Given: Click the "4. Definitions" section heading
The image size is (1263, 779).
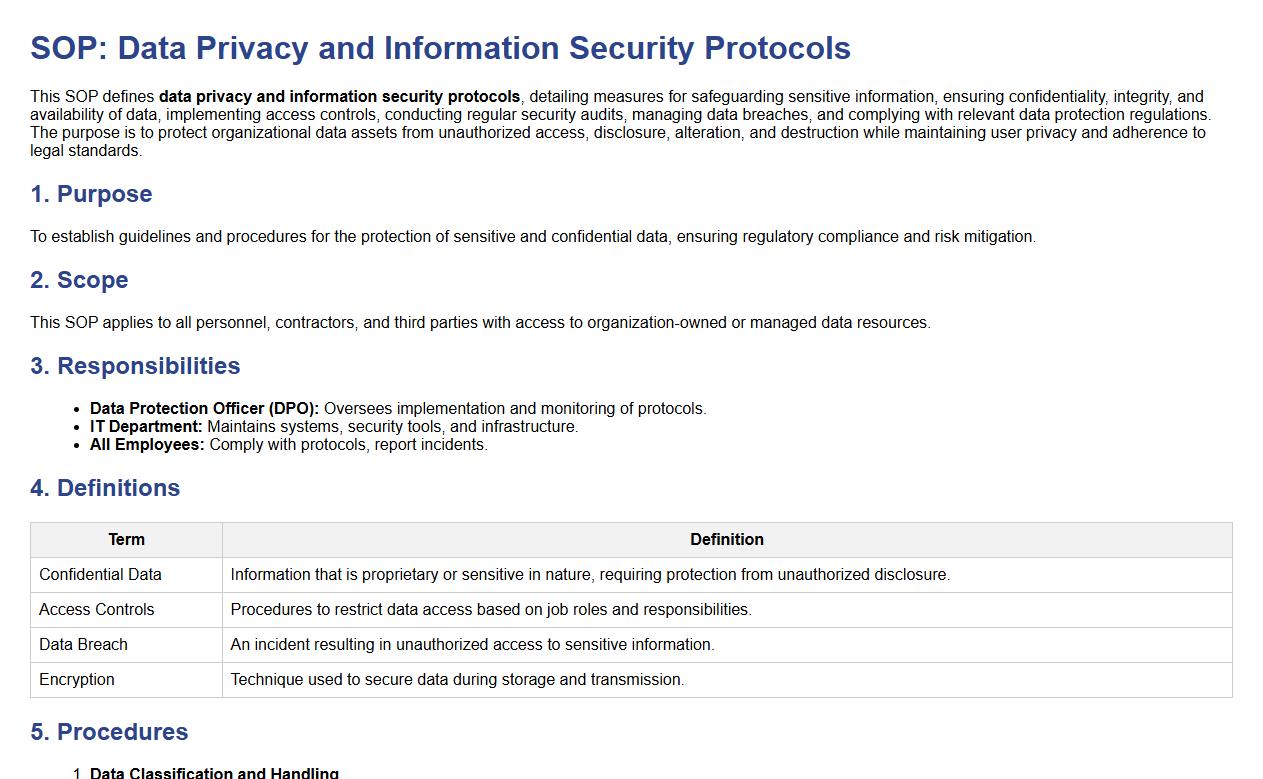Looking at the screenshot, I should (x=105, y=488).
